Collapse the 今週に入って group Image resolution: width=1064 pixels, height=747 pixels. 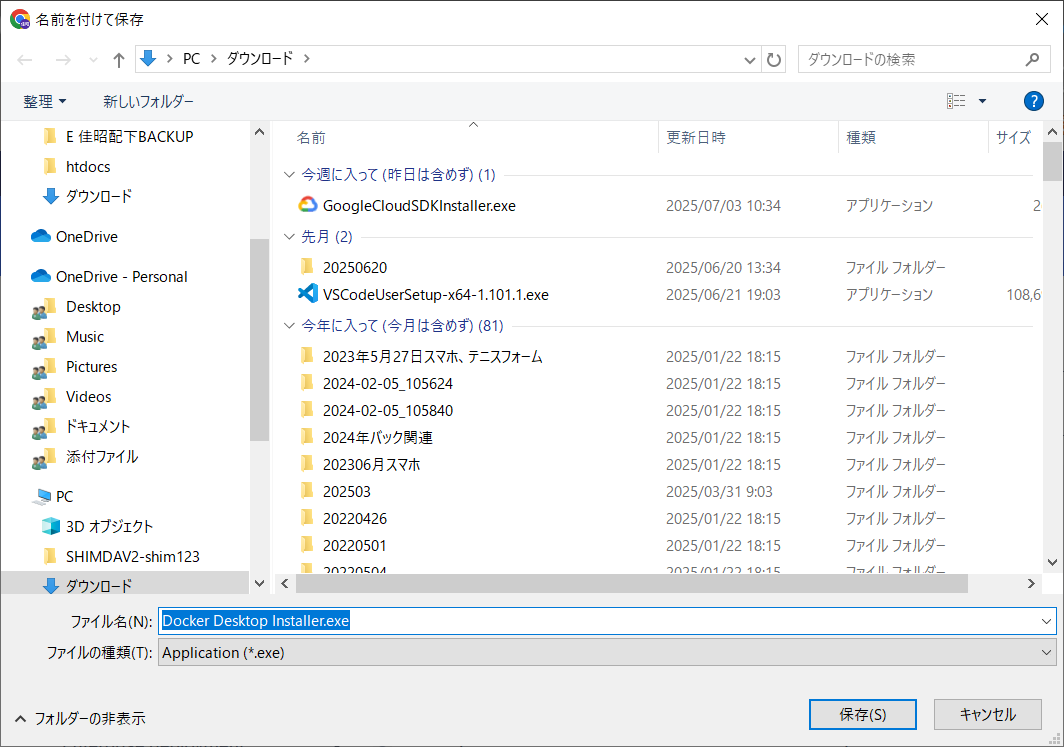(x=289, y=175)
